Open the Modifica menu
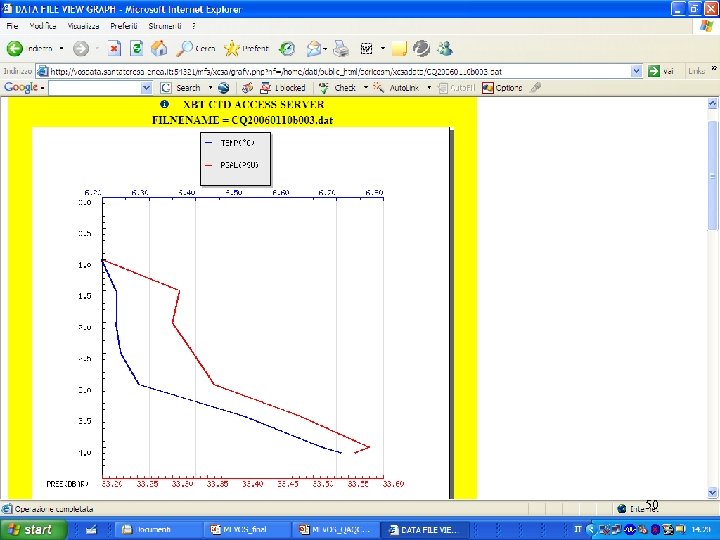 43,25
